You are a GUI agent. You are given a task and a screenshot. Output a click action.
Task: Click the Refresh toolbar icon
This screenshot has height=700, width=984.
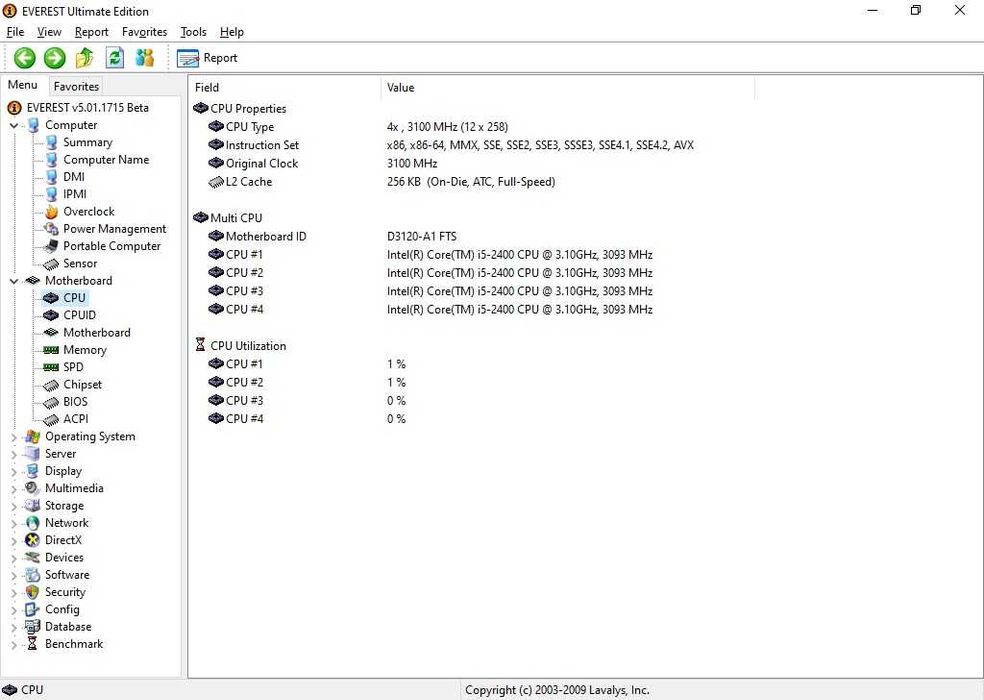click(x=114, y=58)
